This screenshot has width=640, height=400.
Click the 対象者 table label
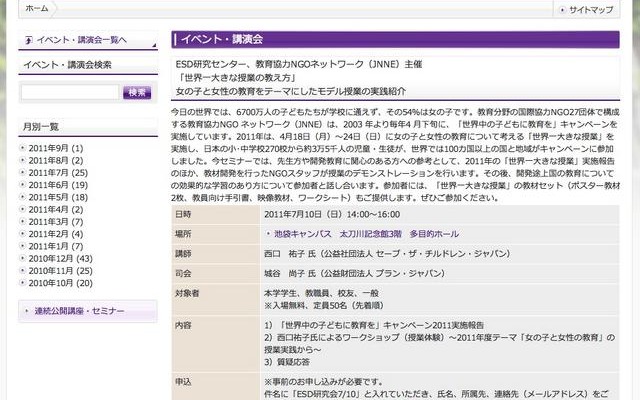coord(187,293)
